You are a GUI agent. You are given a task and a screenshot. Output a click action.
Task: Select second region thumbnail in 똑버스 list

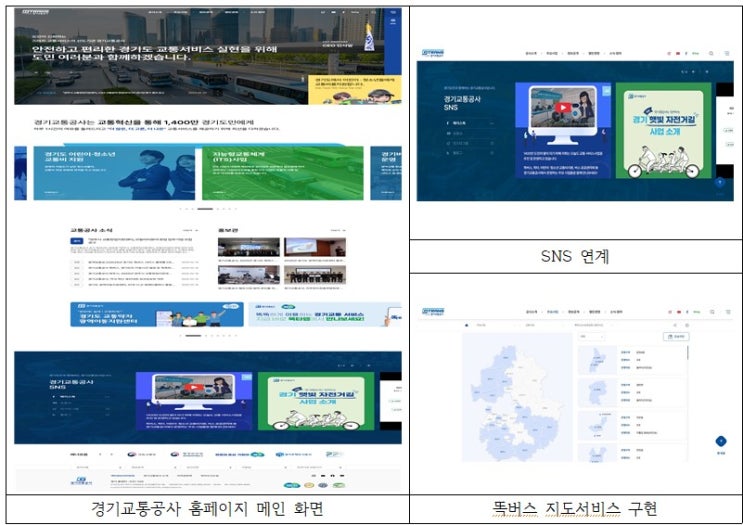click(597, 393)
